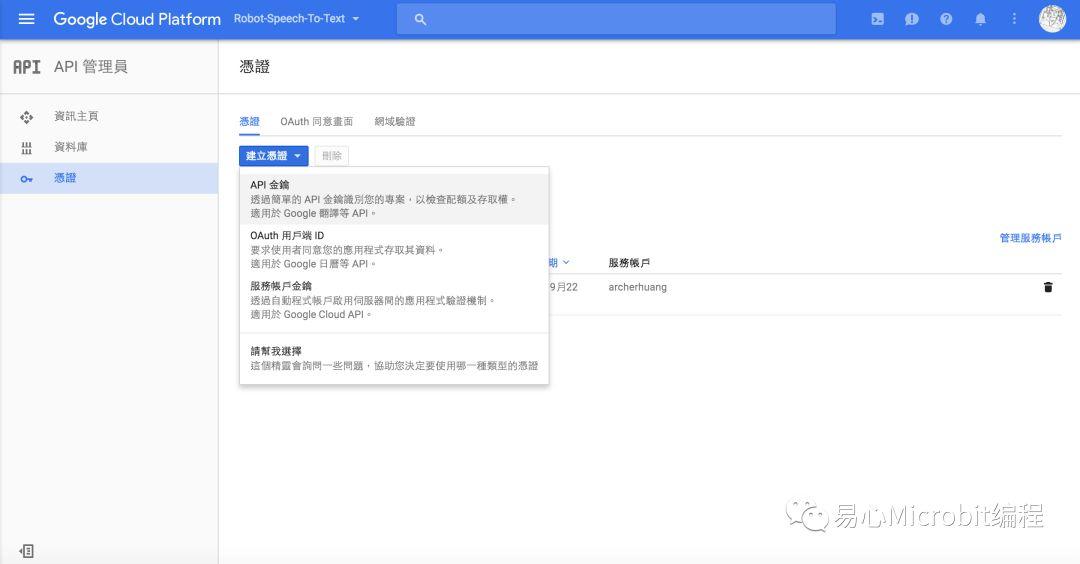Choose API 金鑰 from the menu
This screenshot has height=564, width=1080.
394,199
